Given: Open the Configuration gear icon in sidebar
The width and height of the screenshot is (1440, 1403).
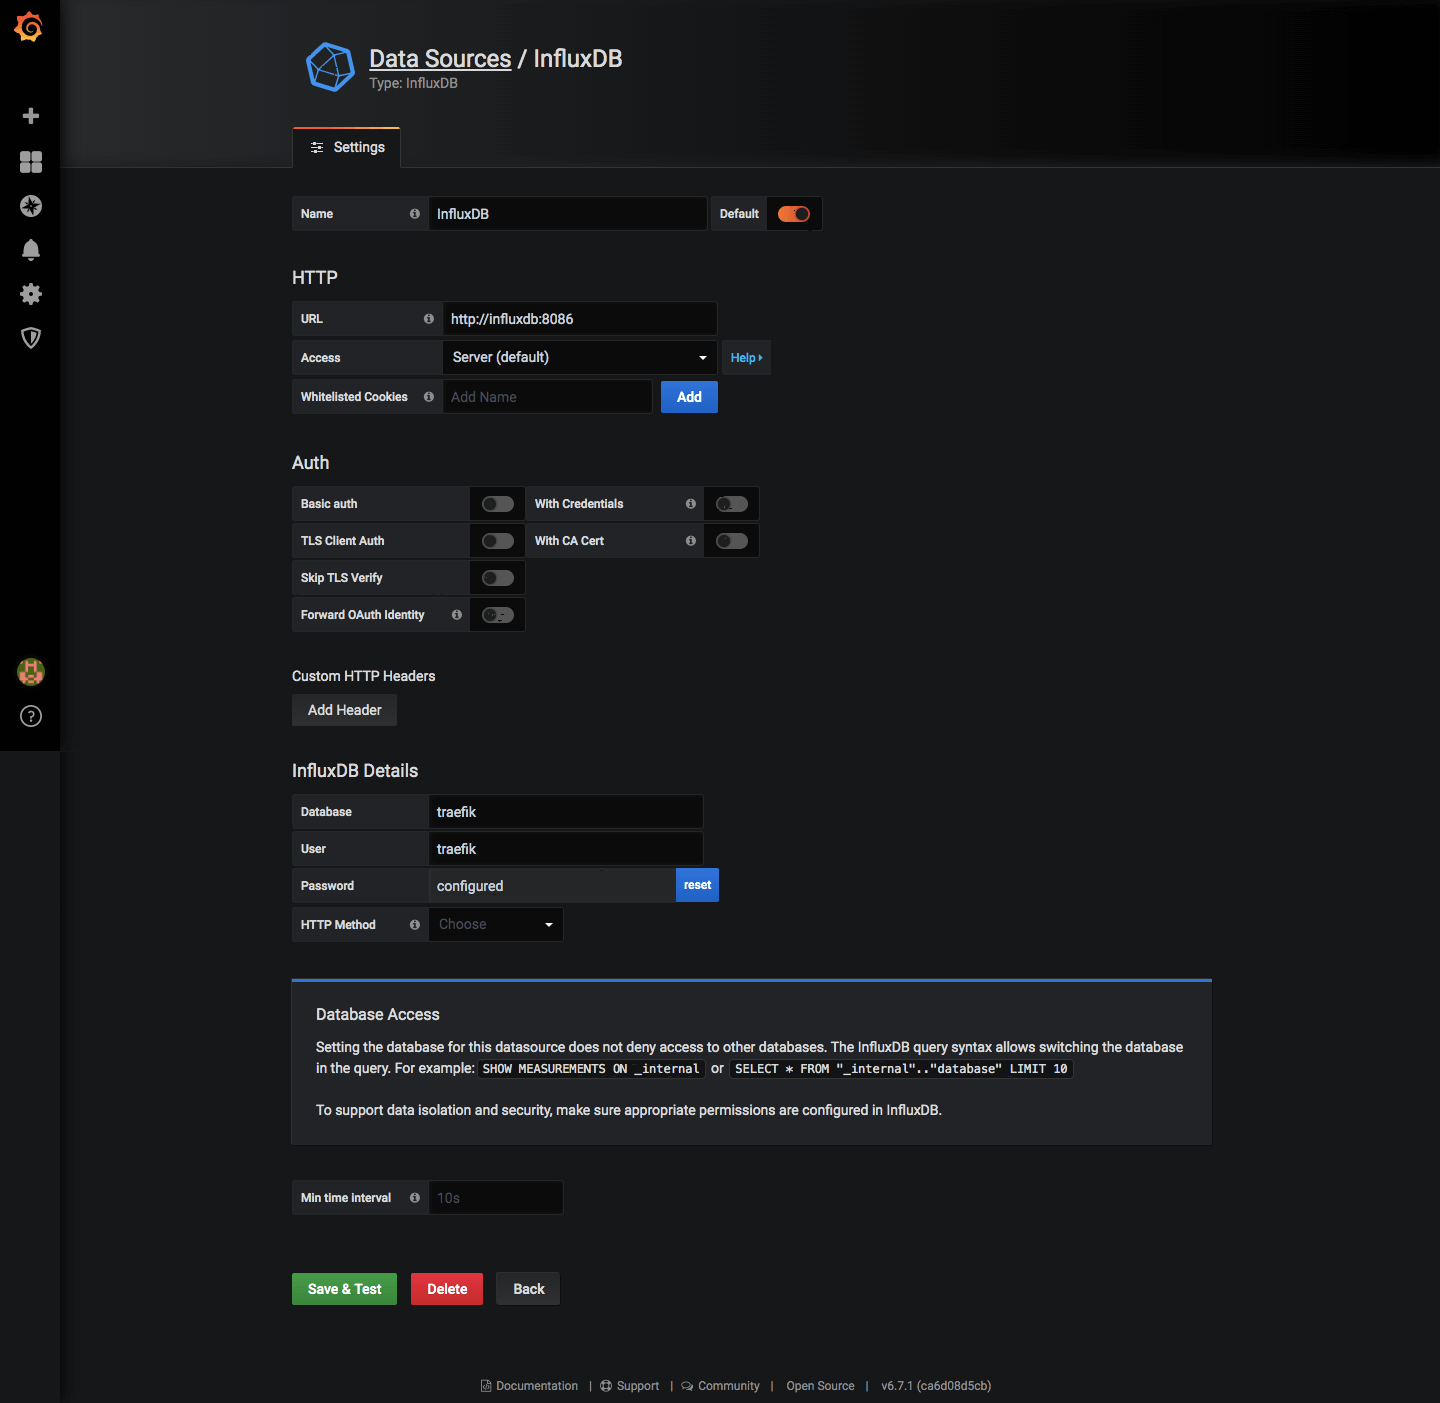Looking at the screenshot, I should pyautogui.click(x=31, y=294).
